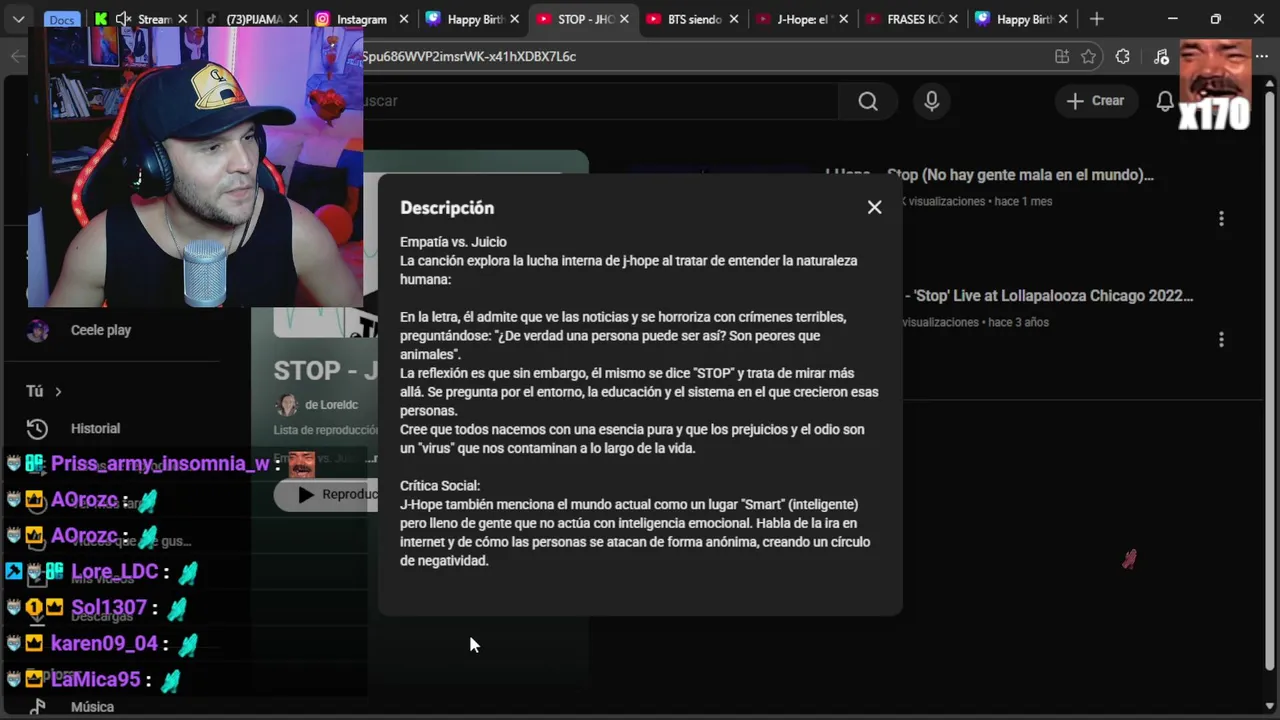Viewport: 1280px width, 720px height.
Task: Open Historial in the sidebar
Action: pyautogui.click(x=95, y=428)
